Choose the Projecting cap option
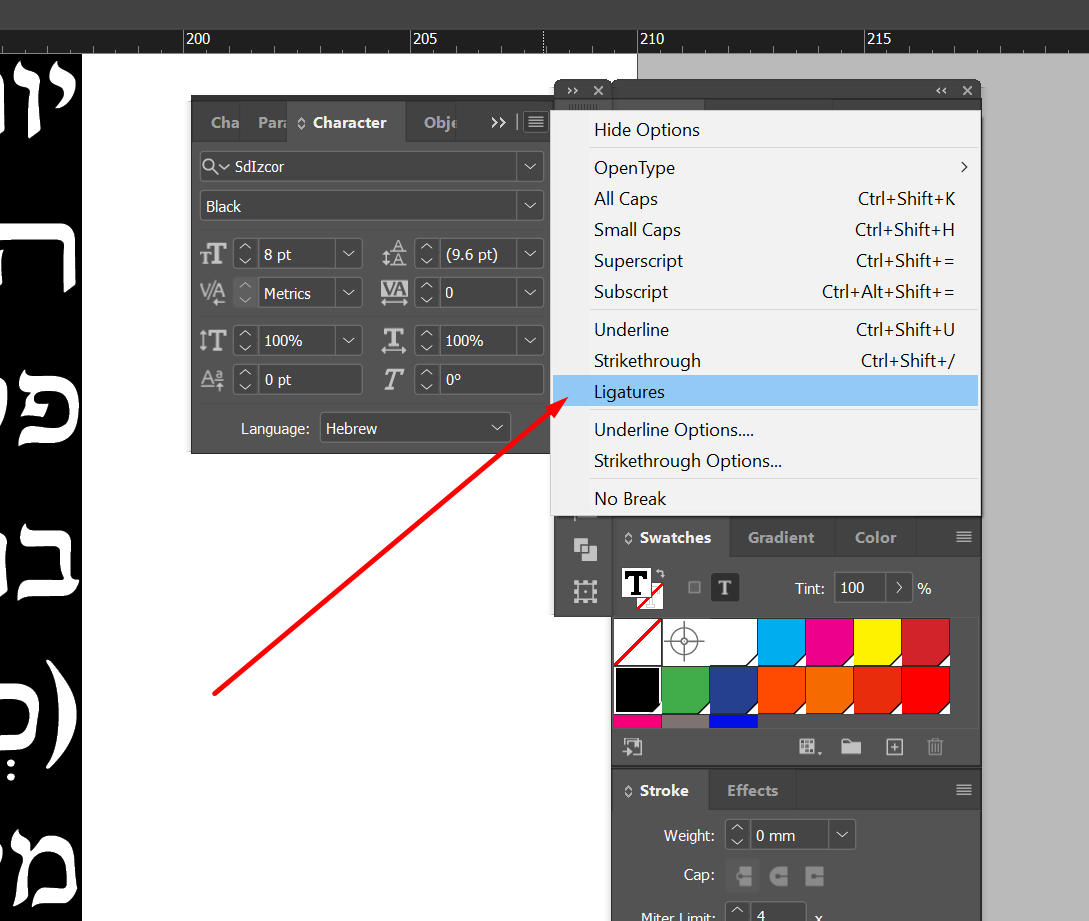 [814, 876]
